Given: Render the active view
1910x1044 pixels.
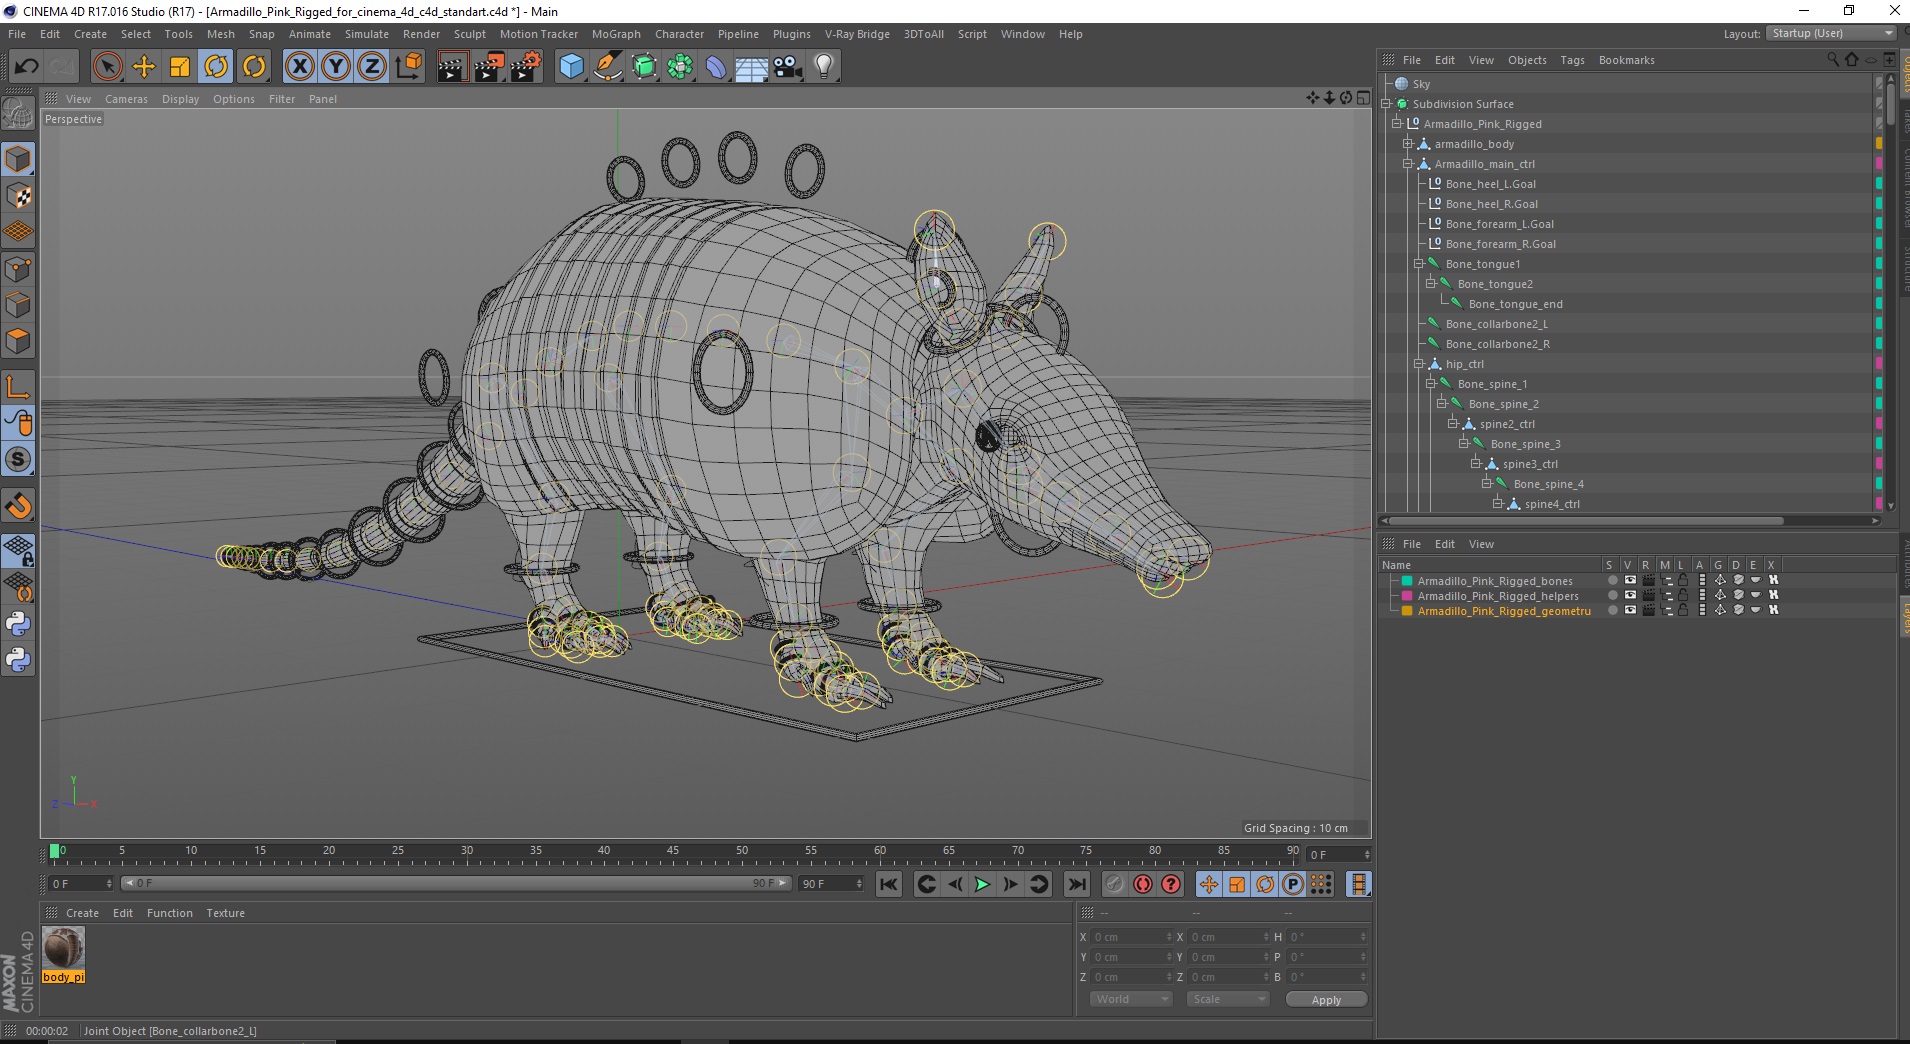Looking at the screenshot, I should click(x=452, y=67).
